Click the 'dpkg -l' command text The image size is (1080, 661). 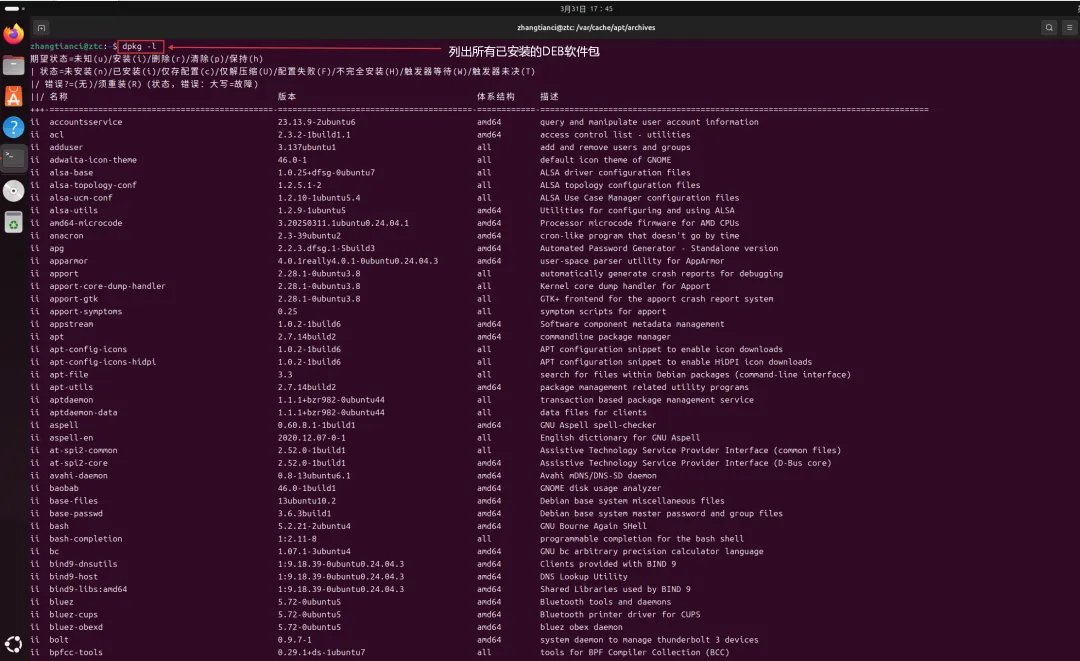pyautogui.click(x=139, y=47)
